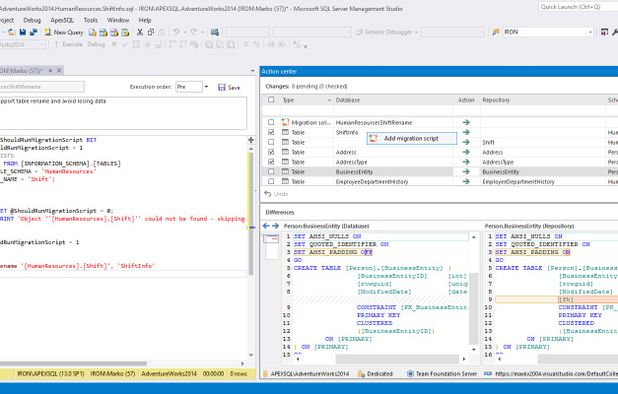Click the action arrow for BusinessEntity row
The height and width of the screenshot is (394, 618).
click(x=466, y=172)
